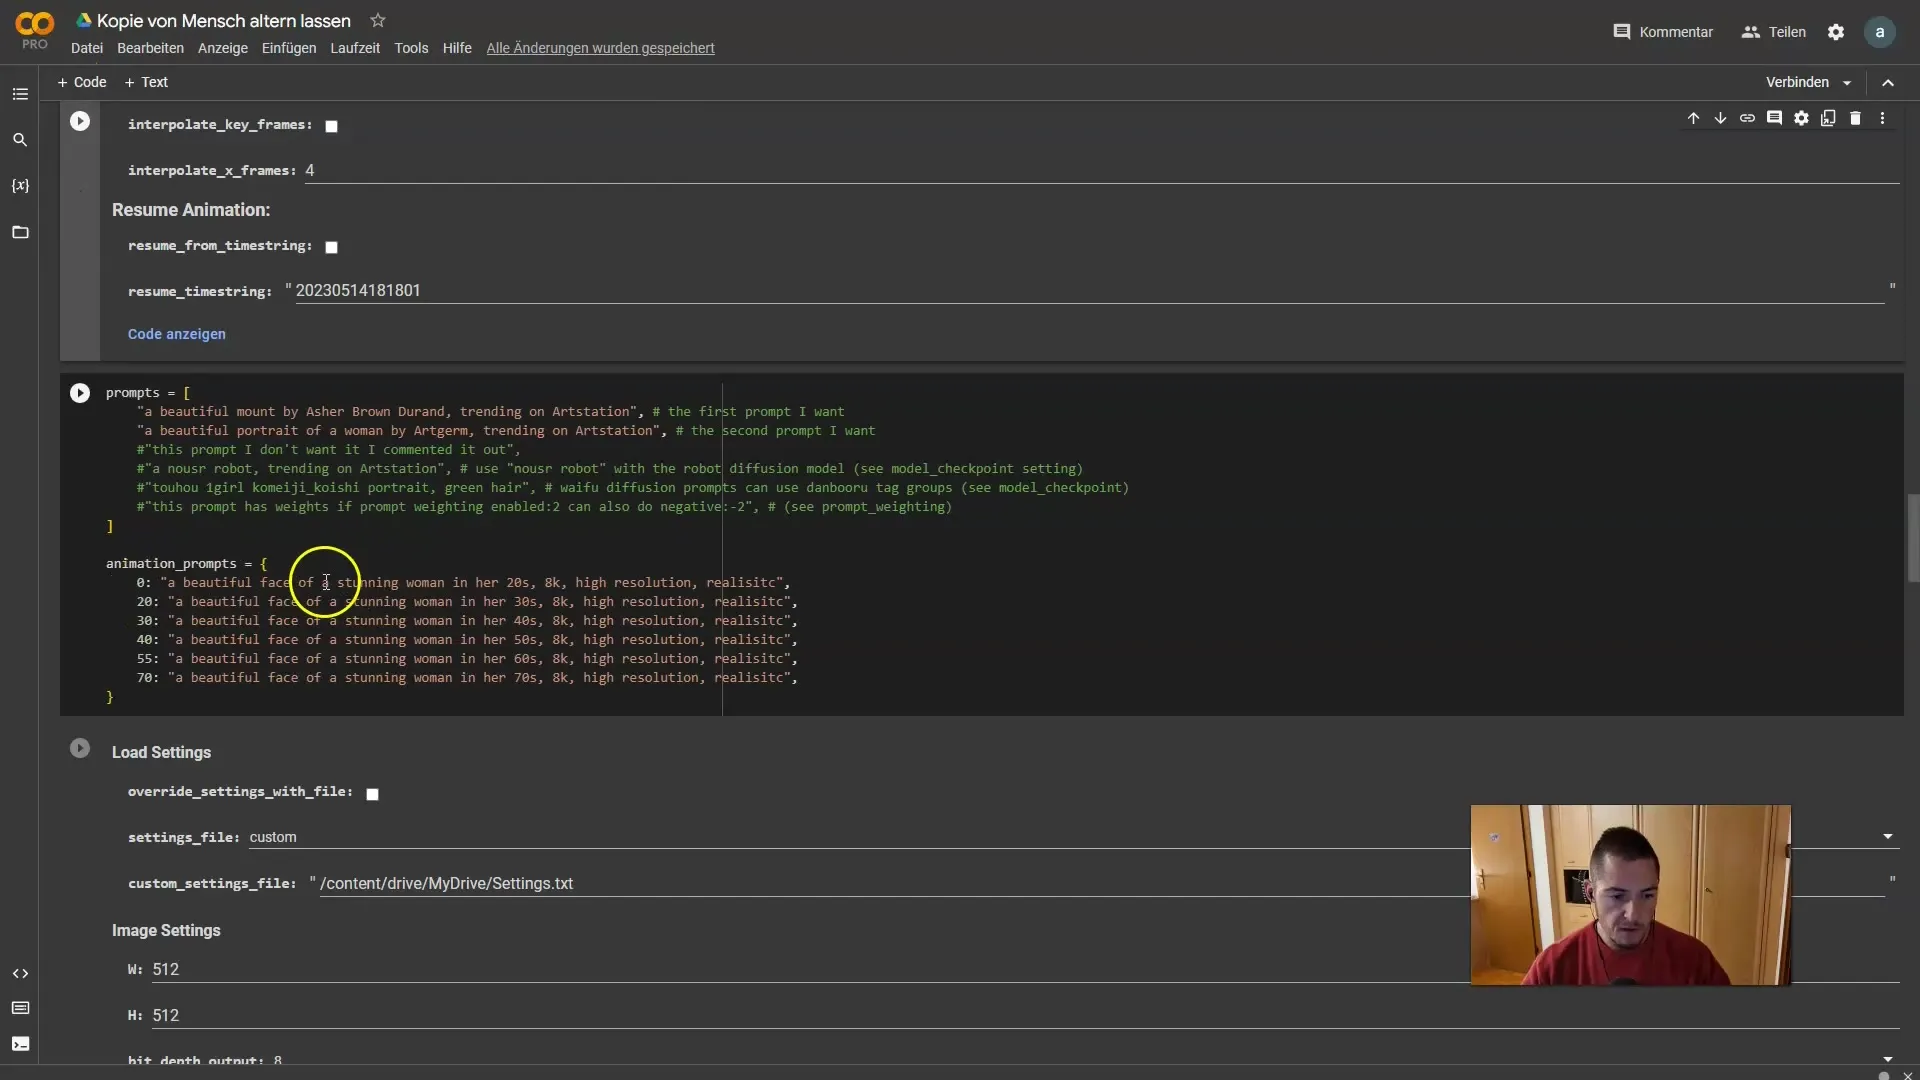Screen dimensions: 1920x1080
Task: Edit the H height value field
Action: 1025,1016
